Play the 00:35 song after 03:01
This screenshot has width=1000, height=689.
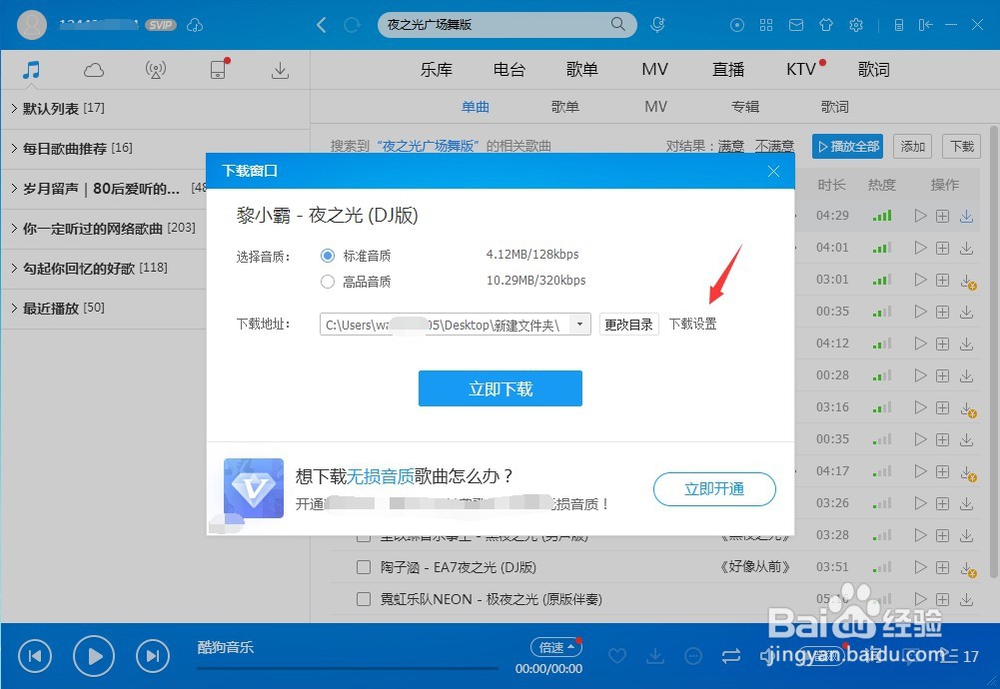tap(920, 311)
